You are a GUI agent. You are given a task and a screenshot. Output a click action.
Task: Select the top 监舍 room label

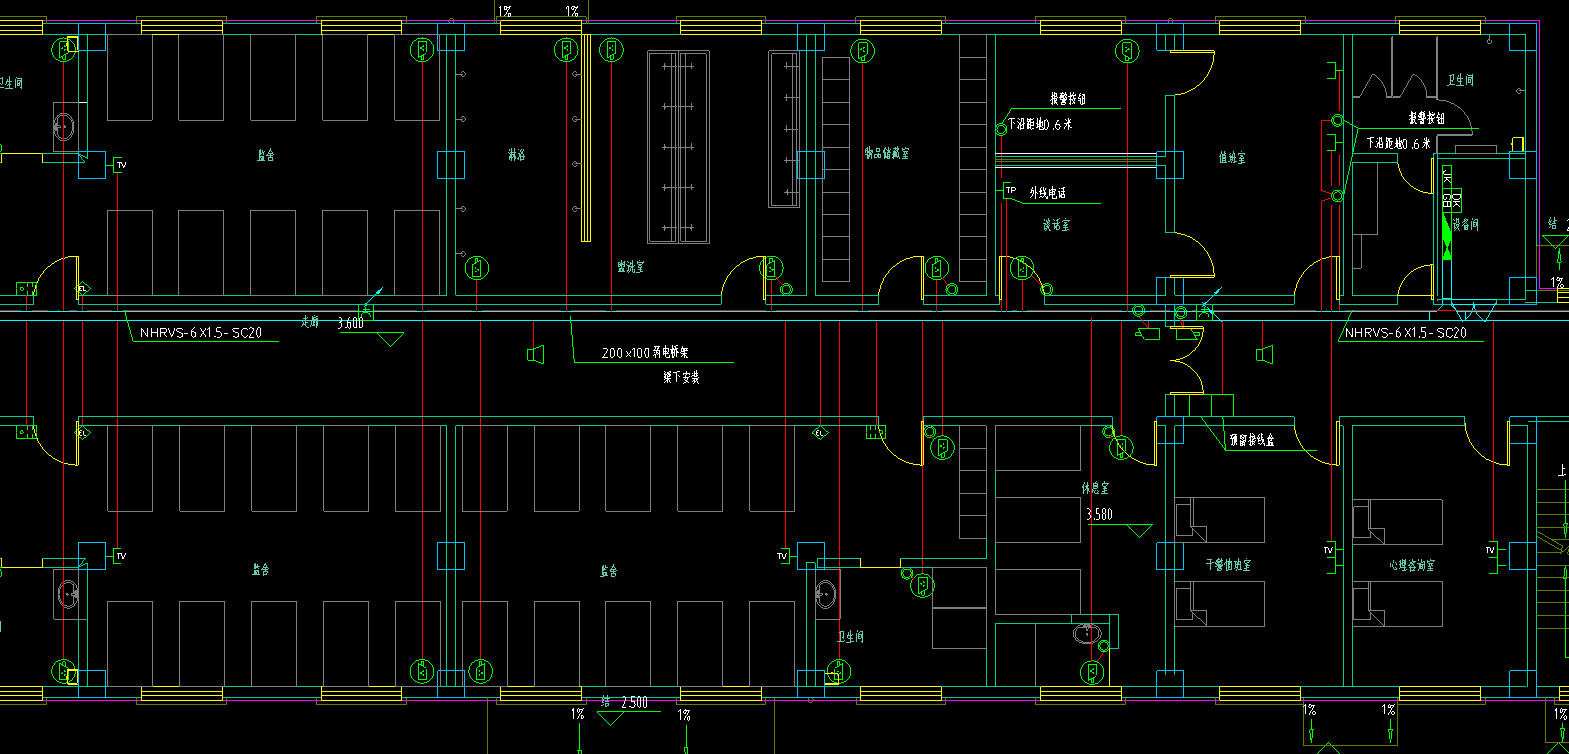(265, 155)
